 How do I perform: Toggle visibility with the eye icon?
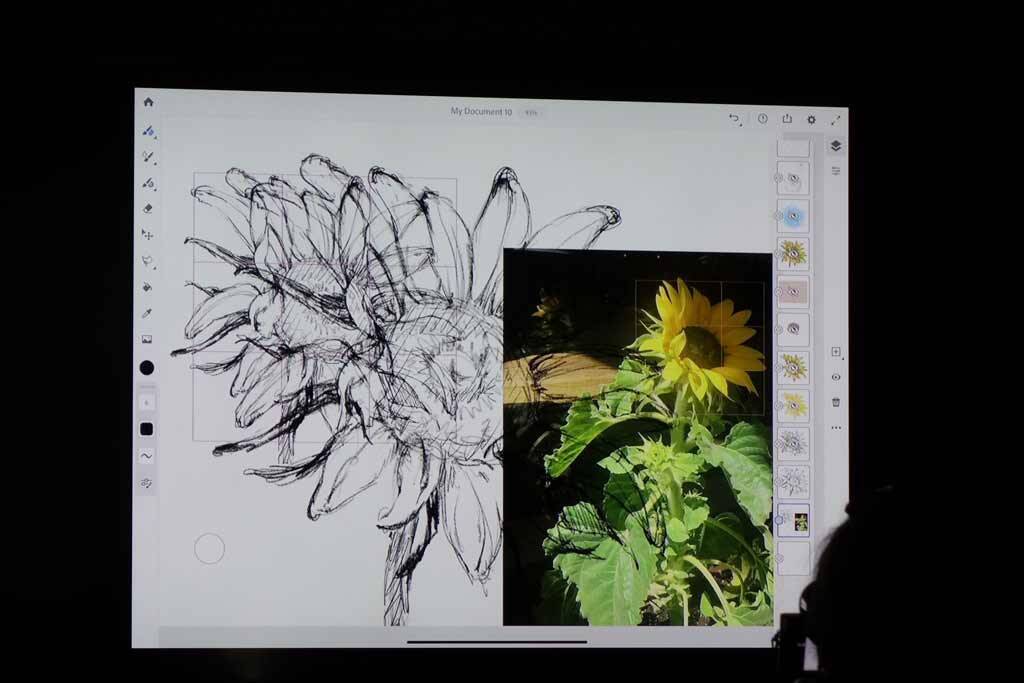coord(836,377)
